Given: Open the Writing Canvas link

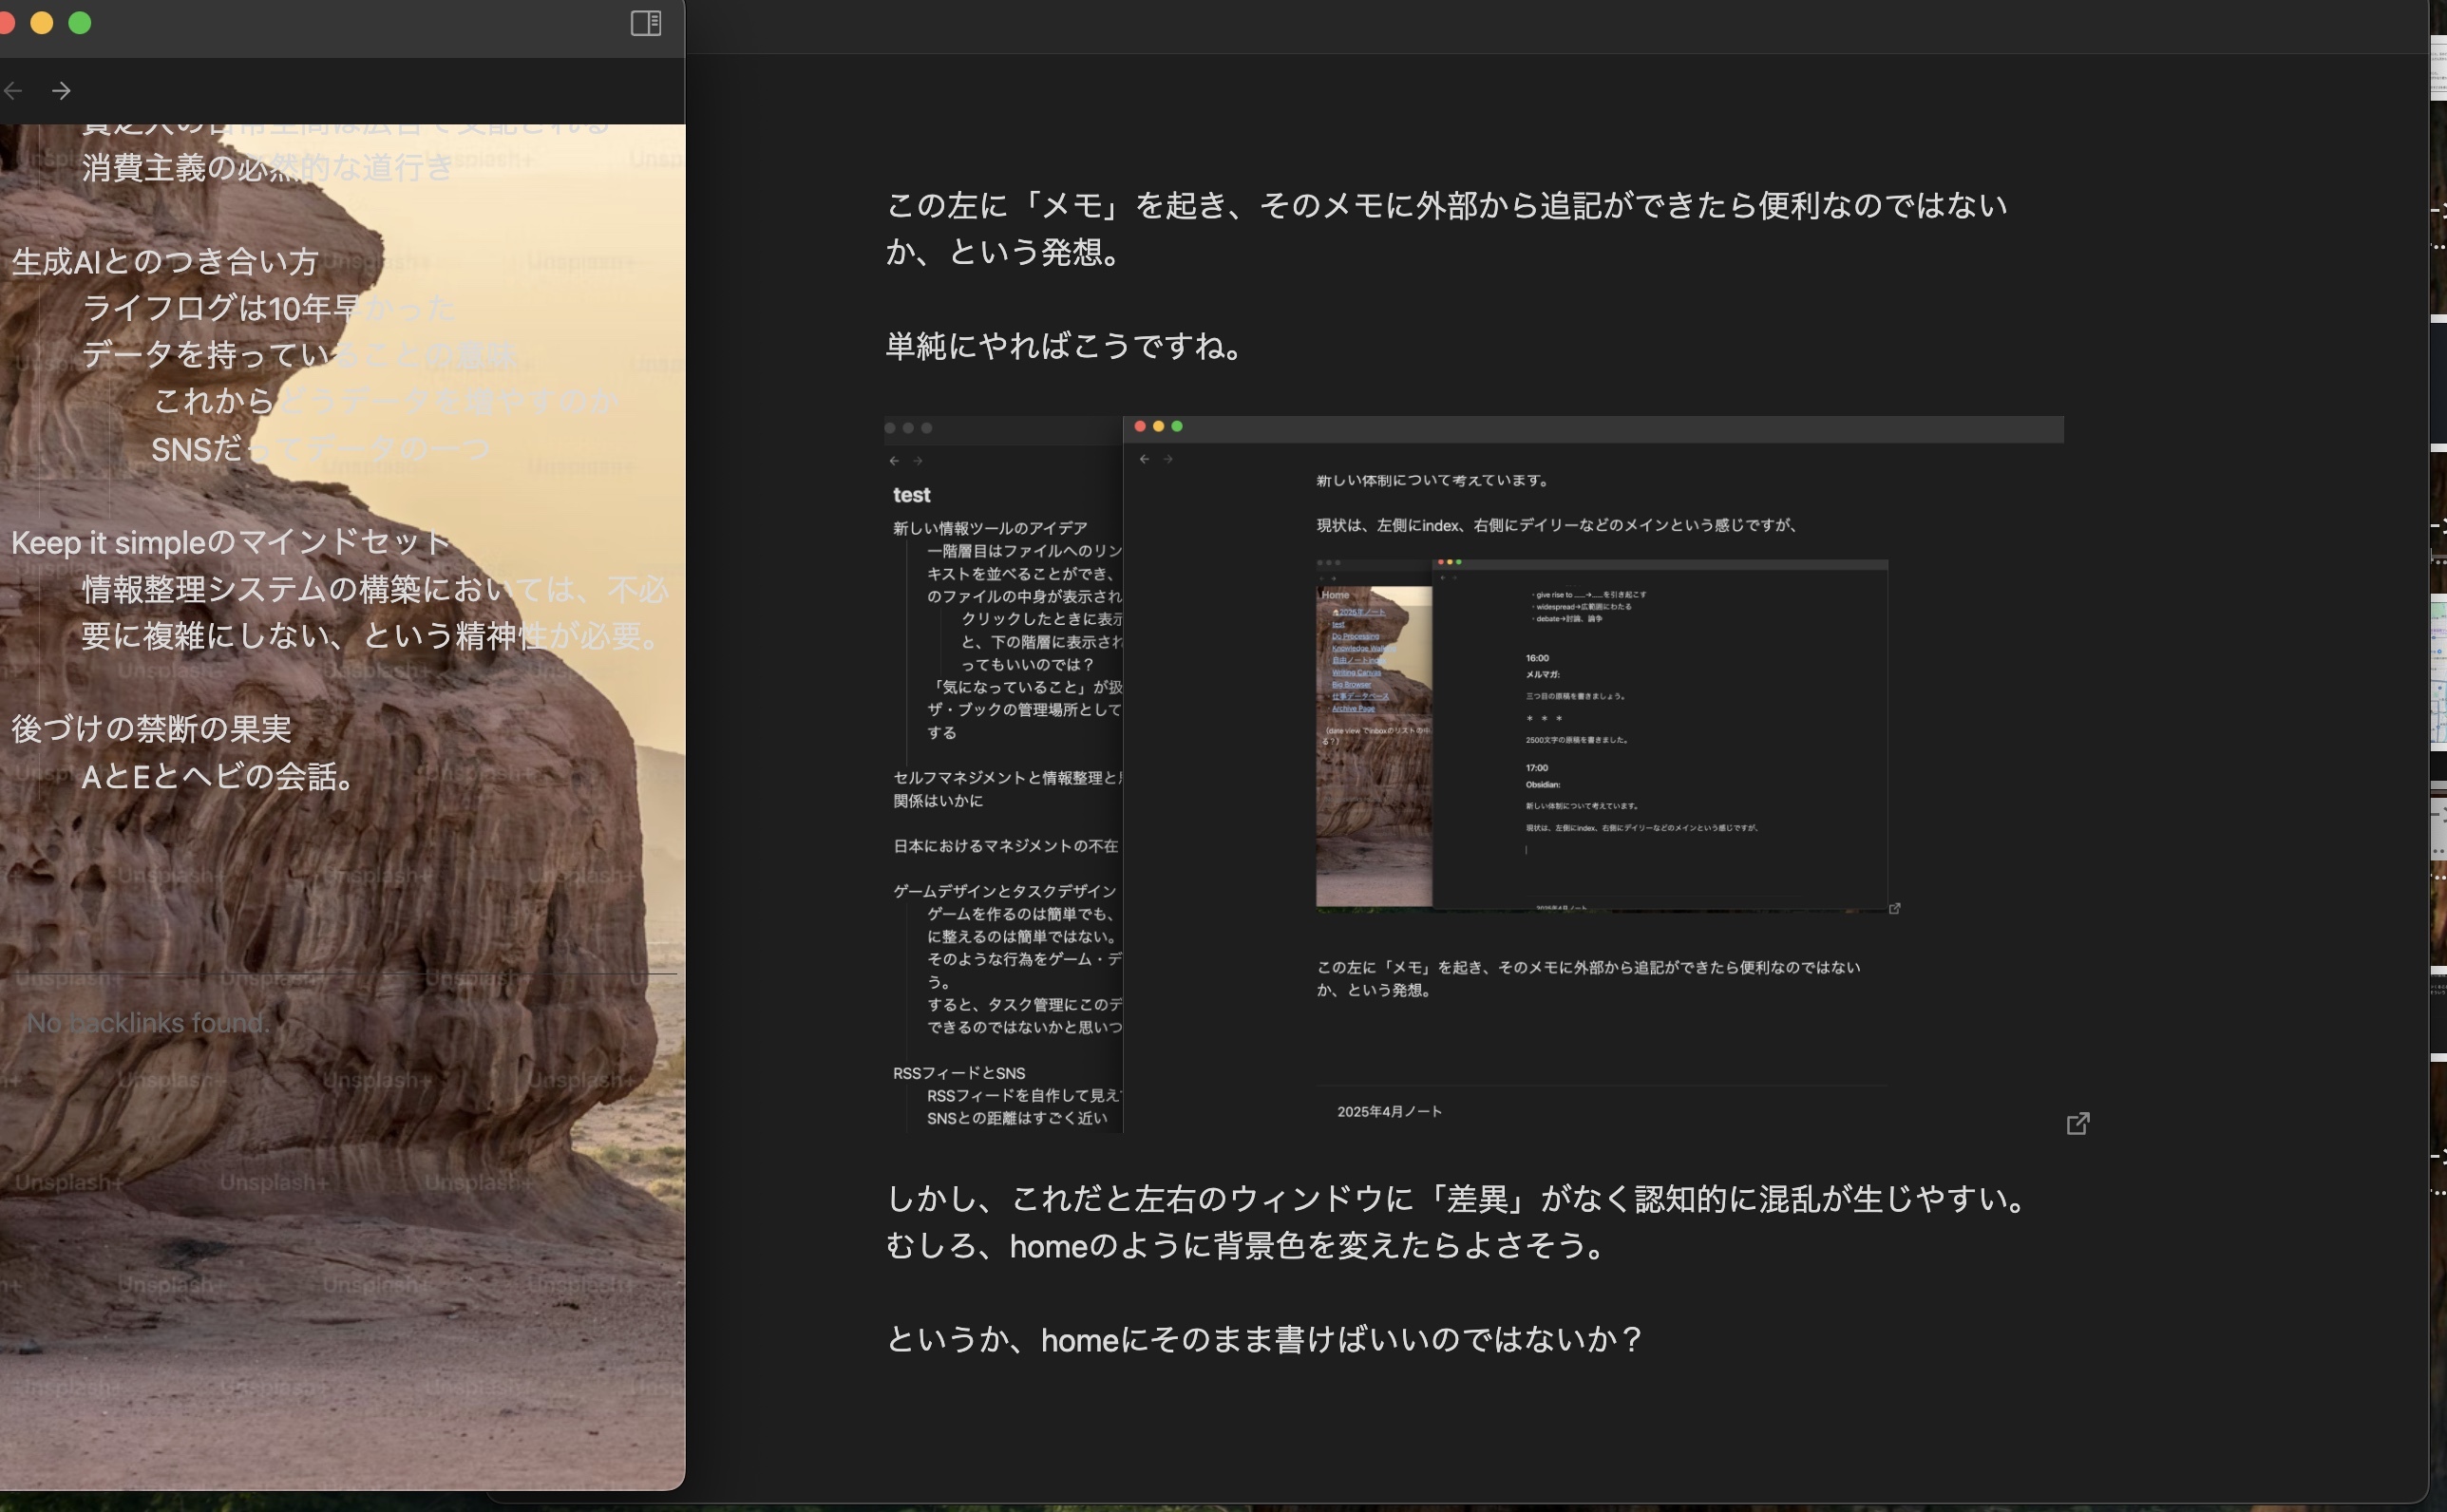Looking at the screenshot, I should point(1357,674).
